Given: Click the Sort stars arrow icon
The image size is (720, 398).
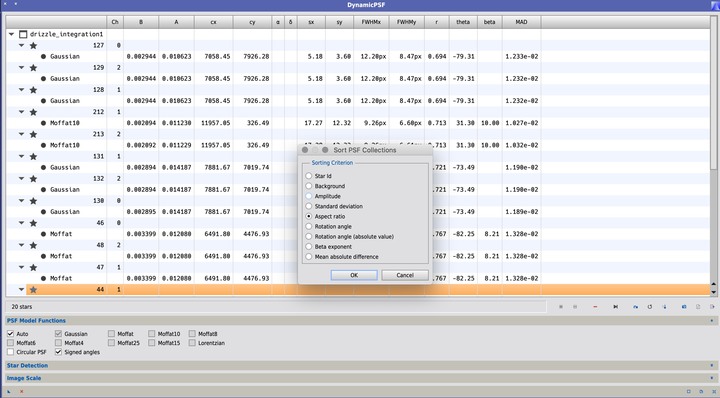Looking at the screenshot, I should coord(664,307).
